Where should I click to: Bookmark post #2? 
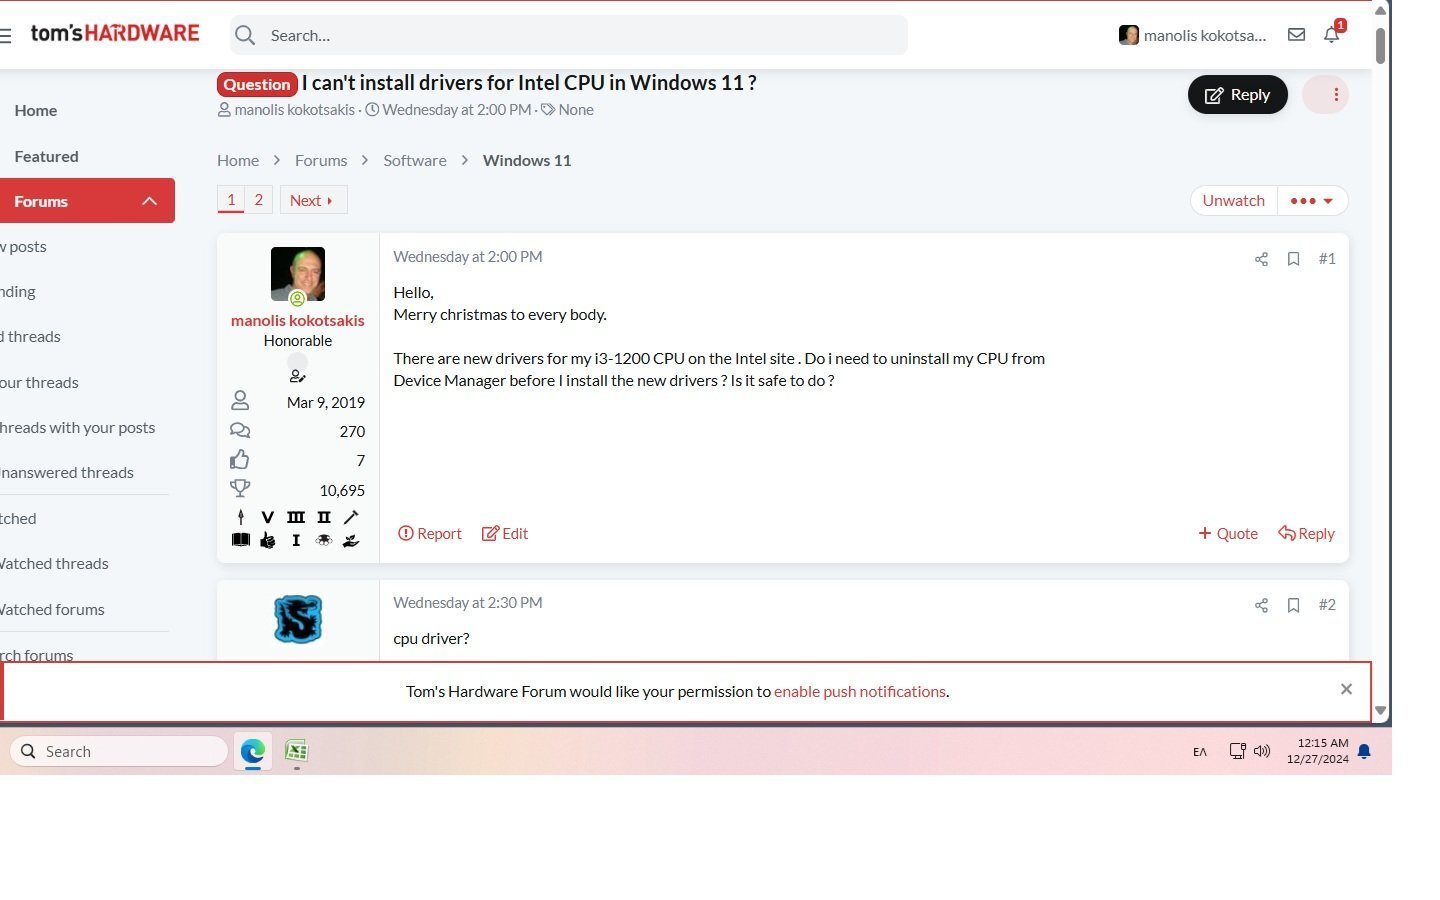coord(1293,605)
